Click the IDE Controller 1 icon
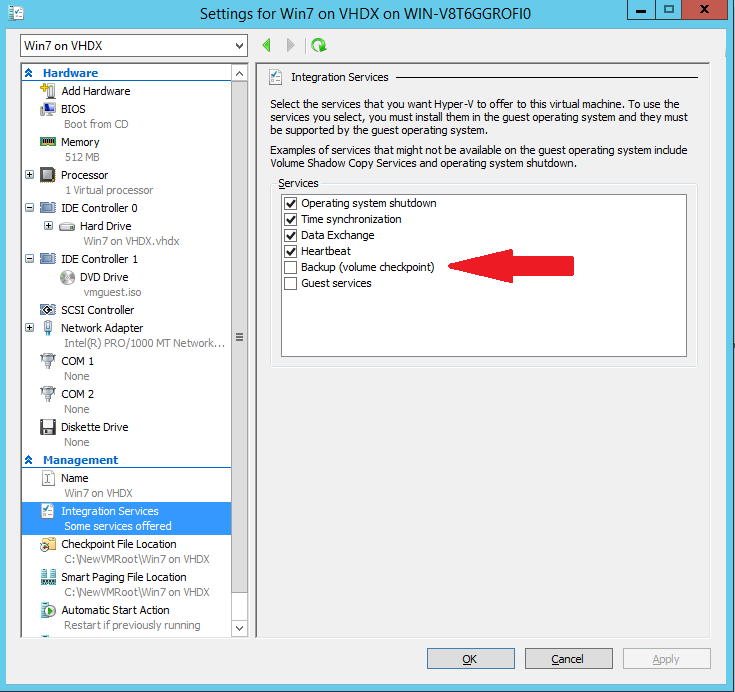This screenshot has width=735, height=692. pos(48,258)
